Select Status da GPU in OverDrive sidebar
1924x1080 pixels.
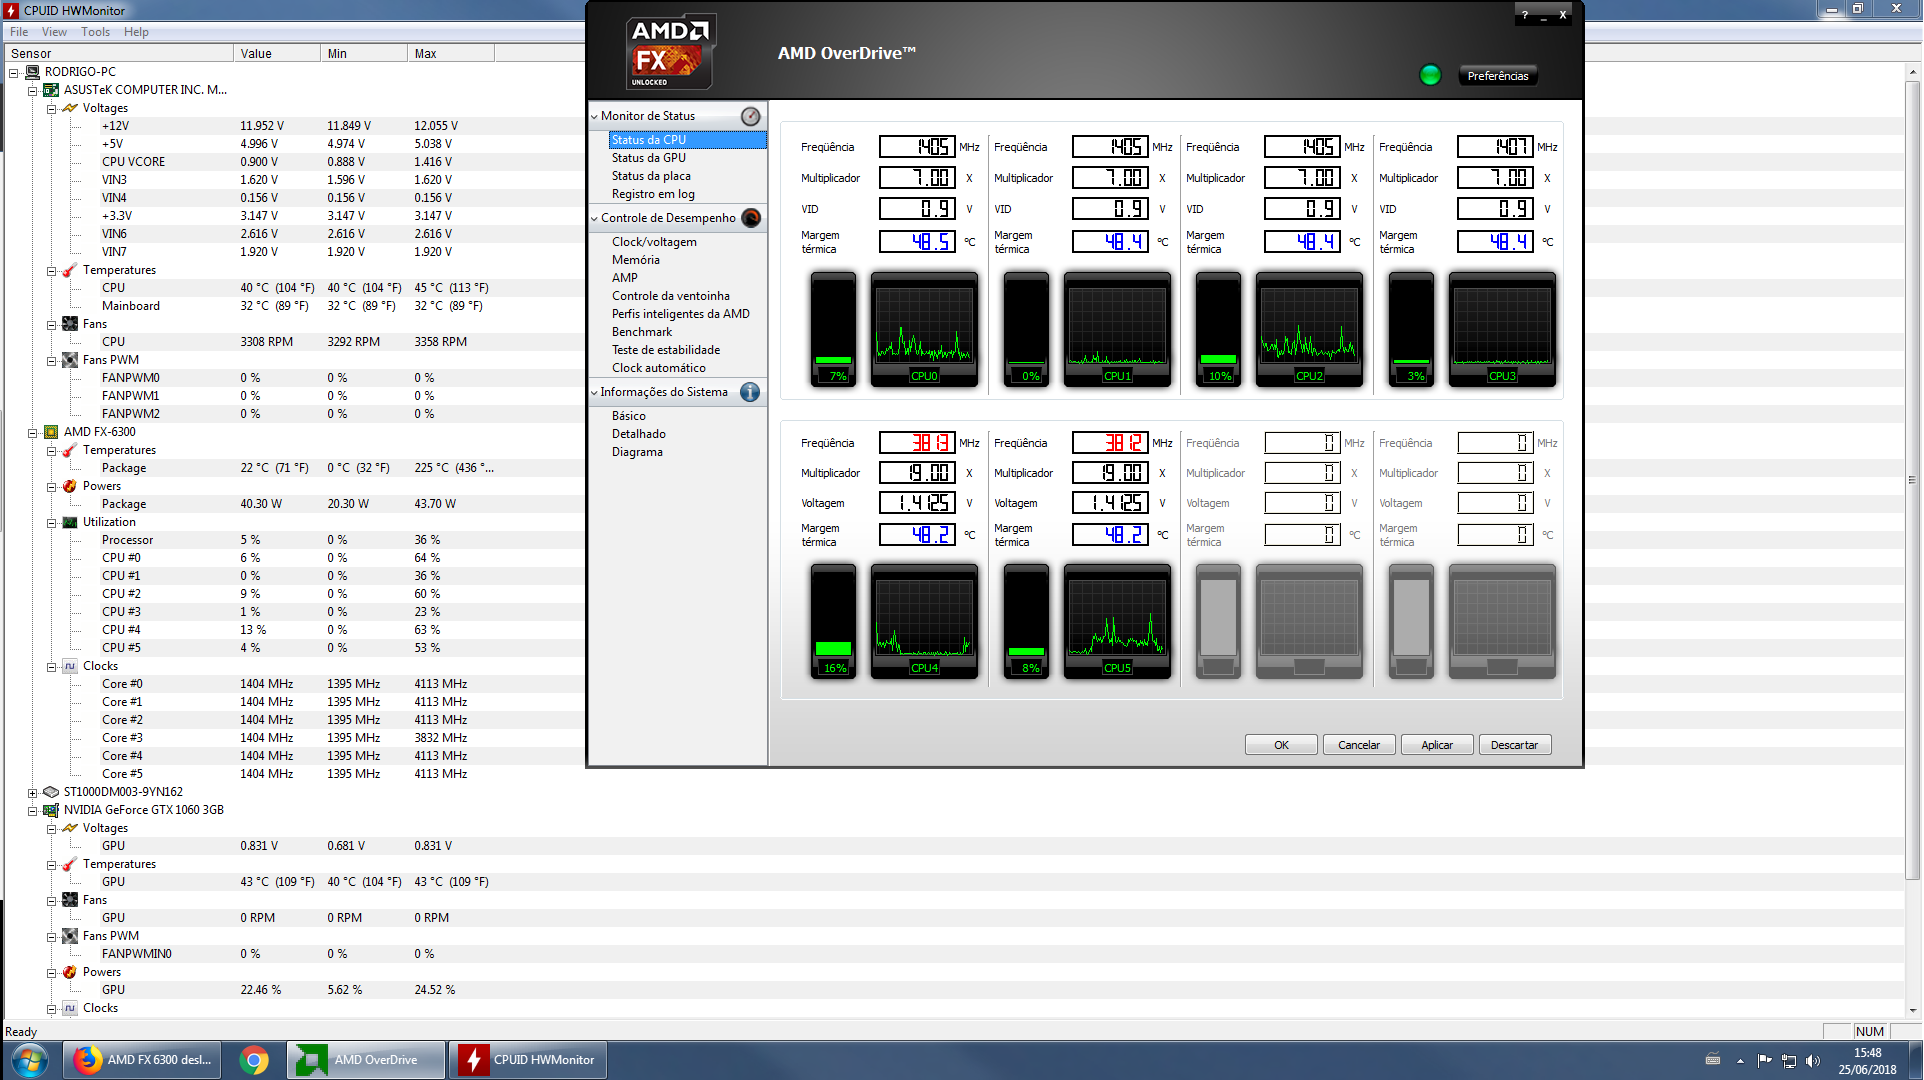(x=649, y=158)
